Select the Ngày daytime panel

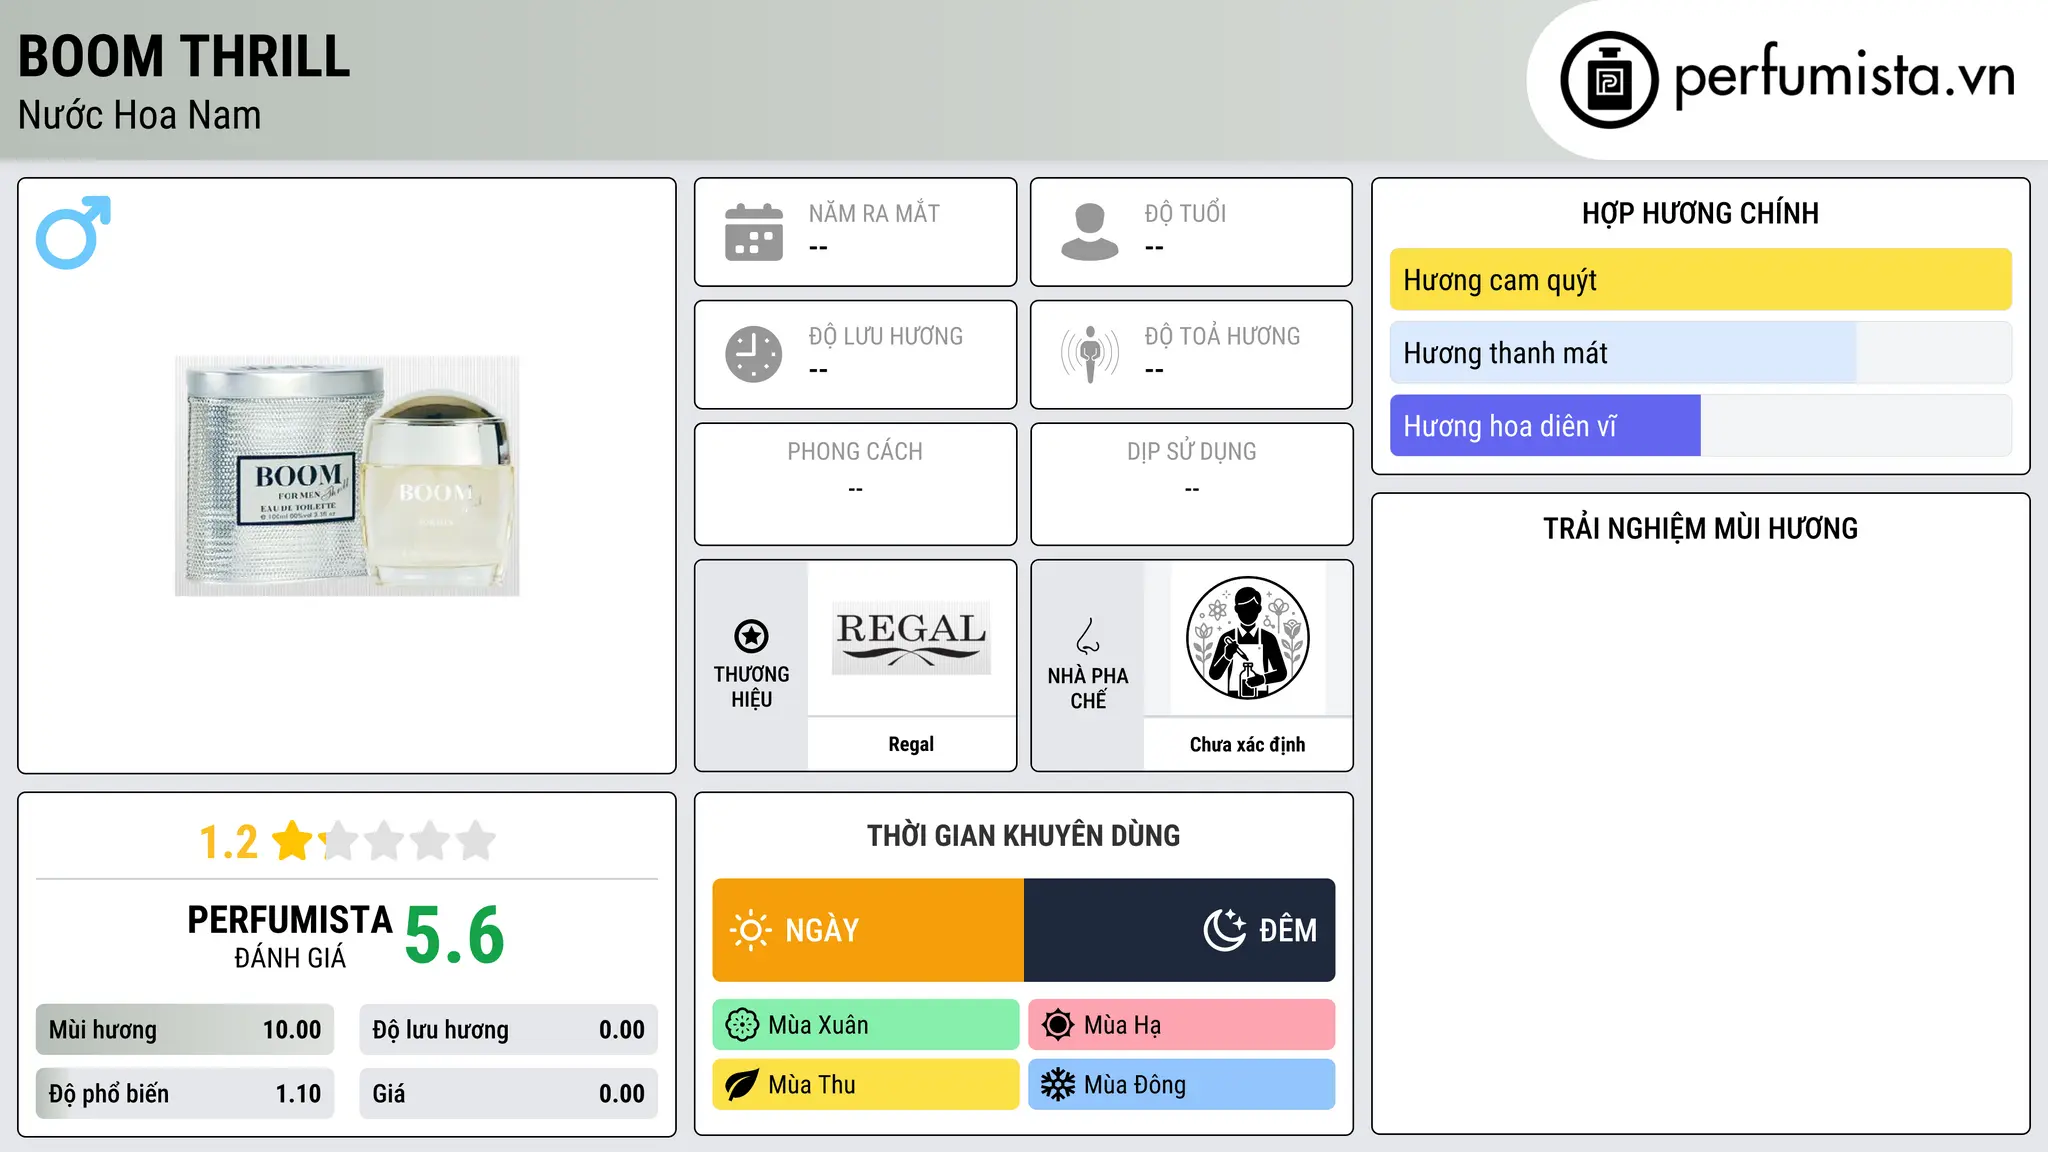tap(868, 930)
